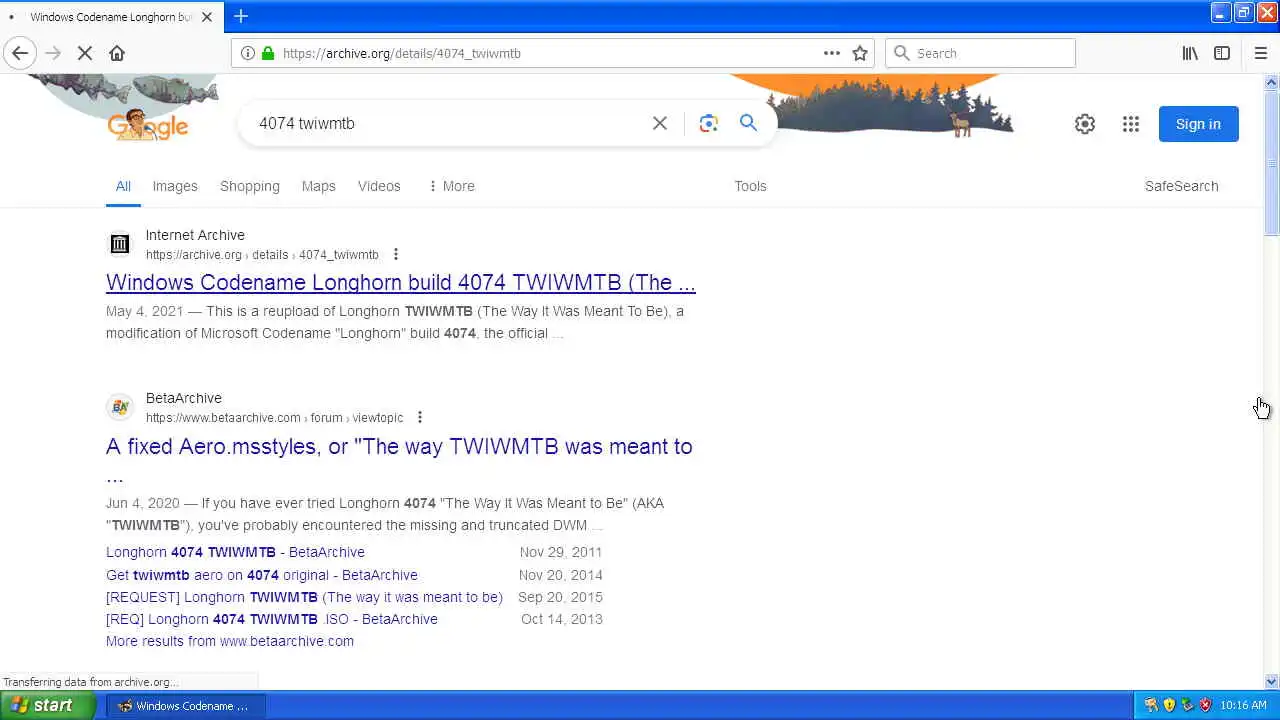Open options dots for BetaArchive result
The width and height of the screenshot is (1280, 720).
point(420,417)
